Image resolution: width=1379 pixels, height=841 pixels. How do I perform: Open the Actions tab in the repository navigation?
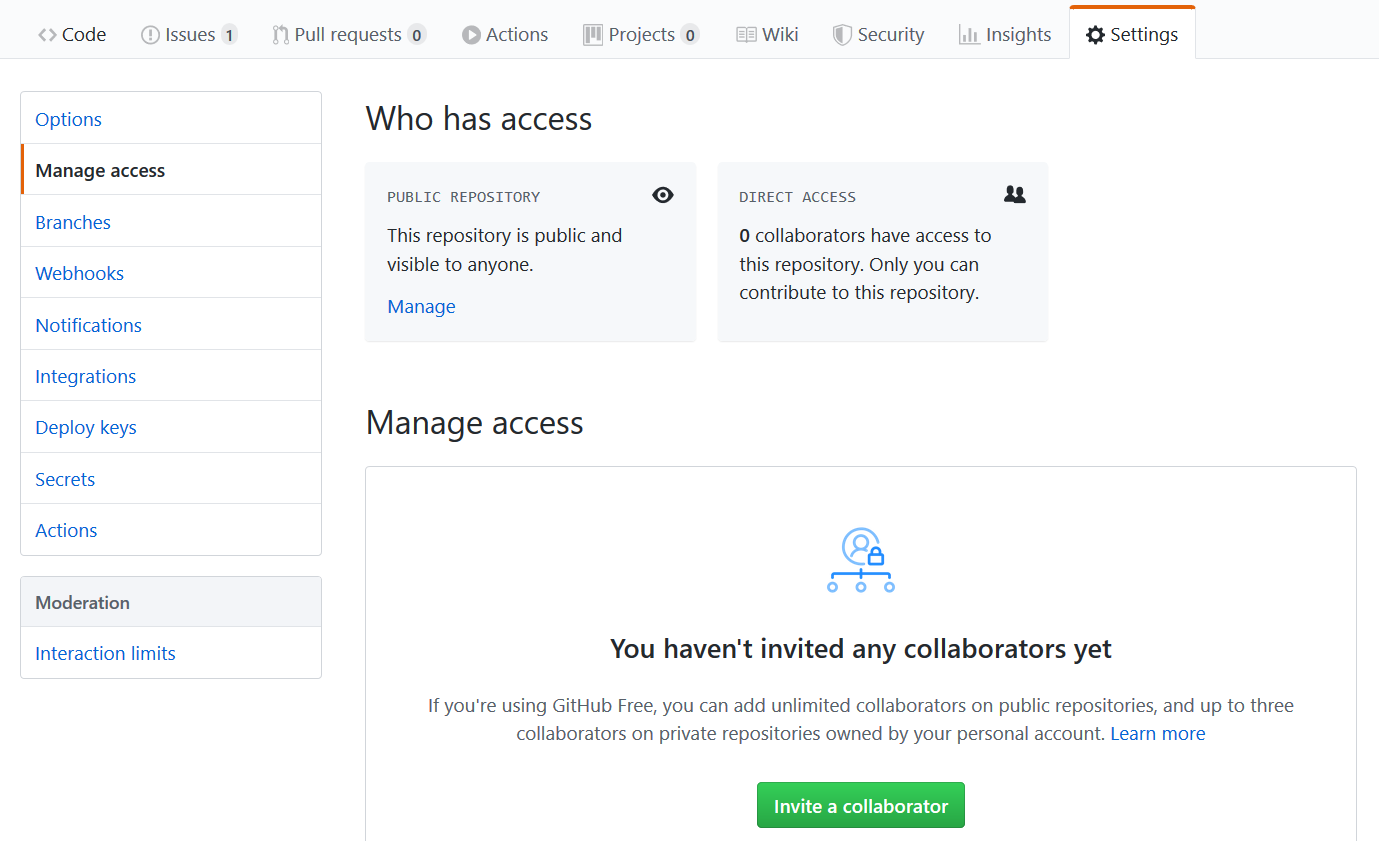505,34
